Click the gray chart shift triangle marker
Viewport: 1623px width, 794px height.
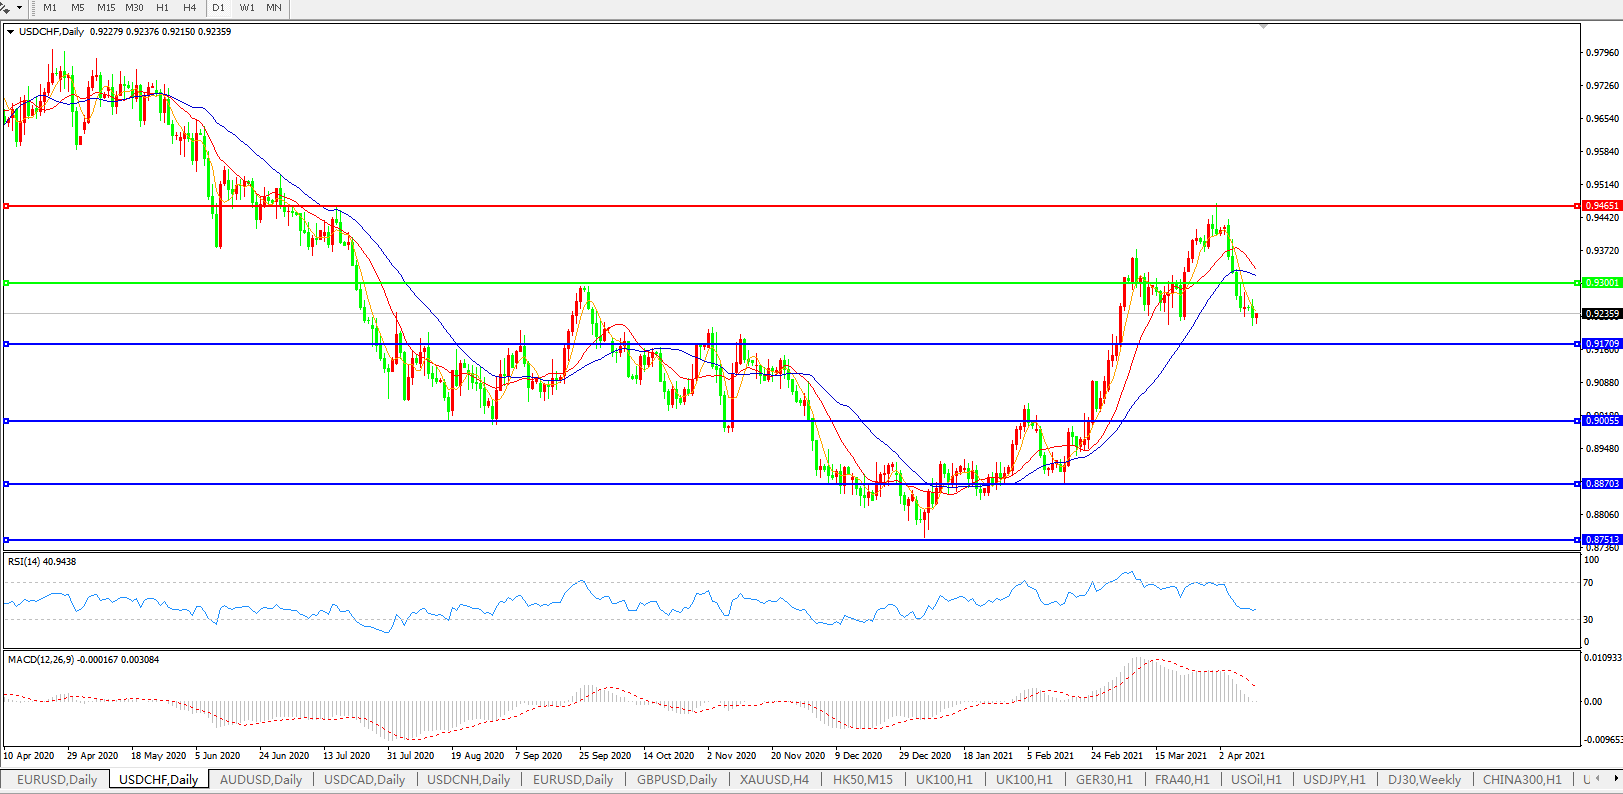tap(1264, 26)
